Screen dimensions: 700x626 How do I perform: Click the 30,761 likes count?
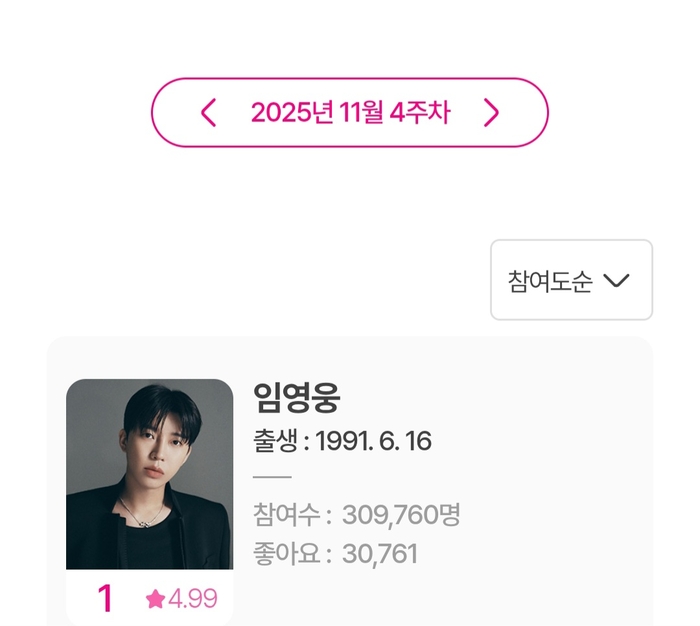coord(380,553)
